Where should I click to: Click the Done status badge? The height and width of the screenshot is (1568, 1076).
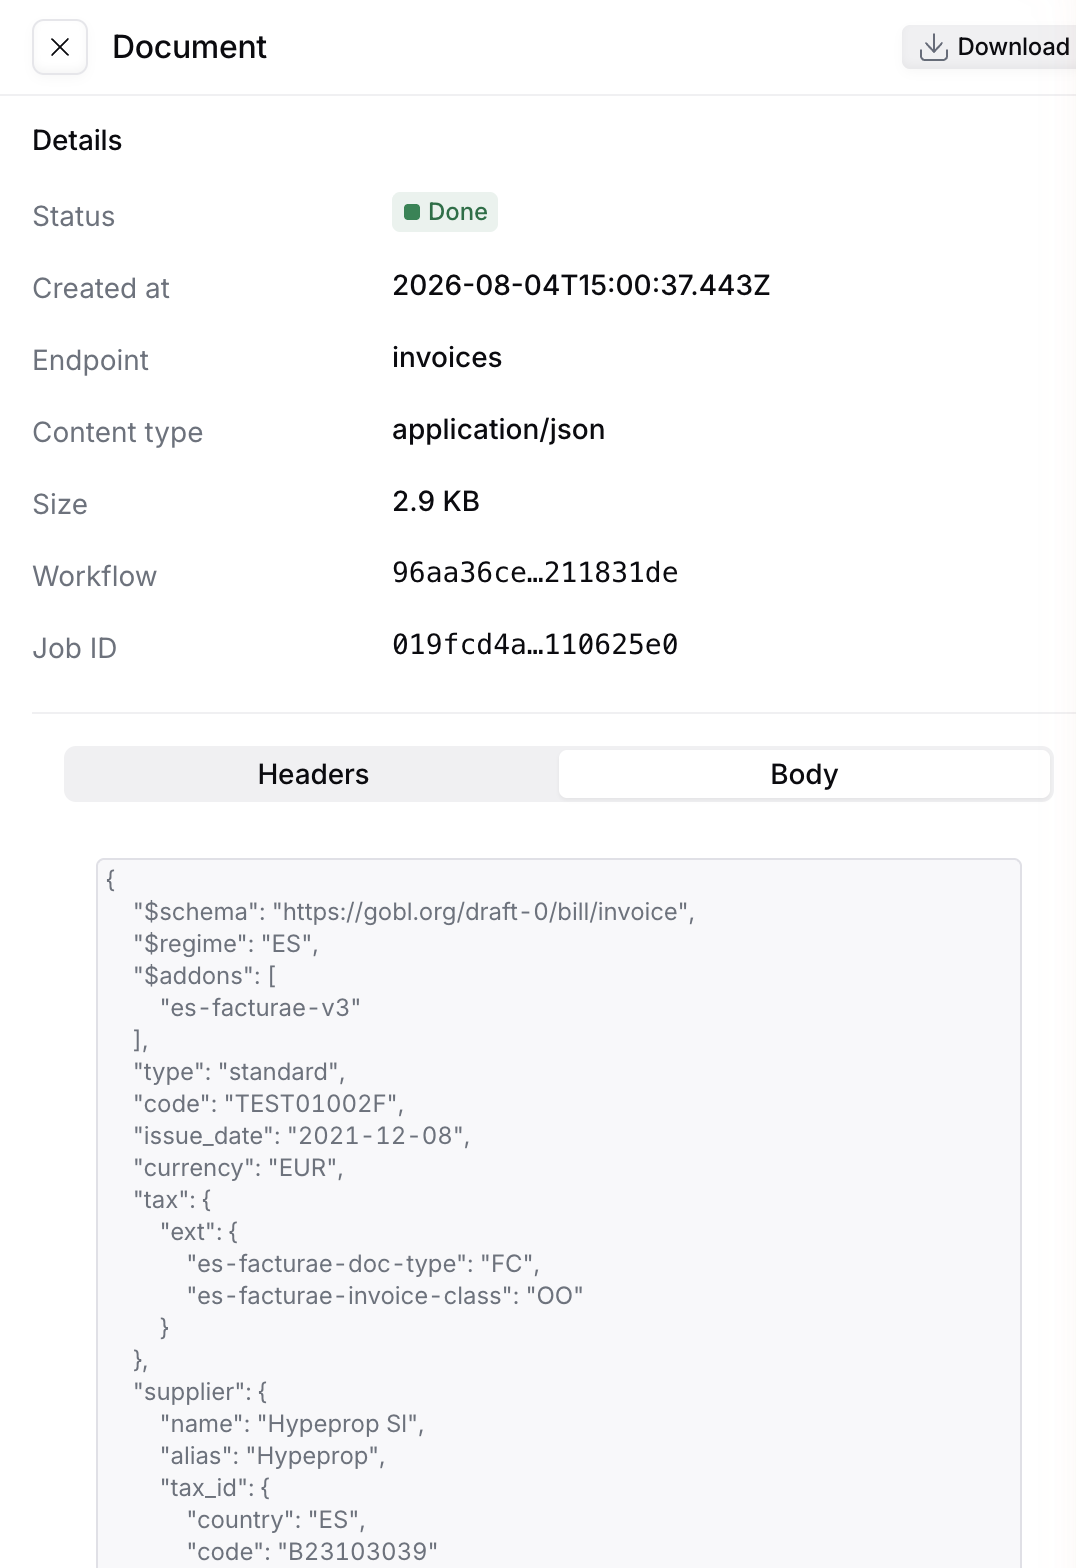coord(445,212)
